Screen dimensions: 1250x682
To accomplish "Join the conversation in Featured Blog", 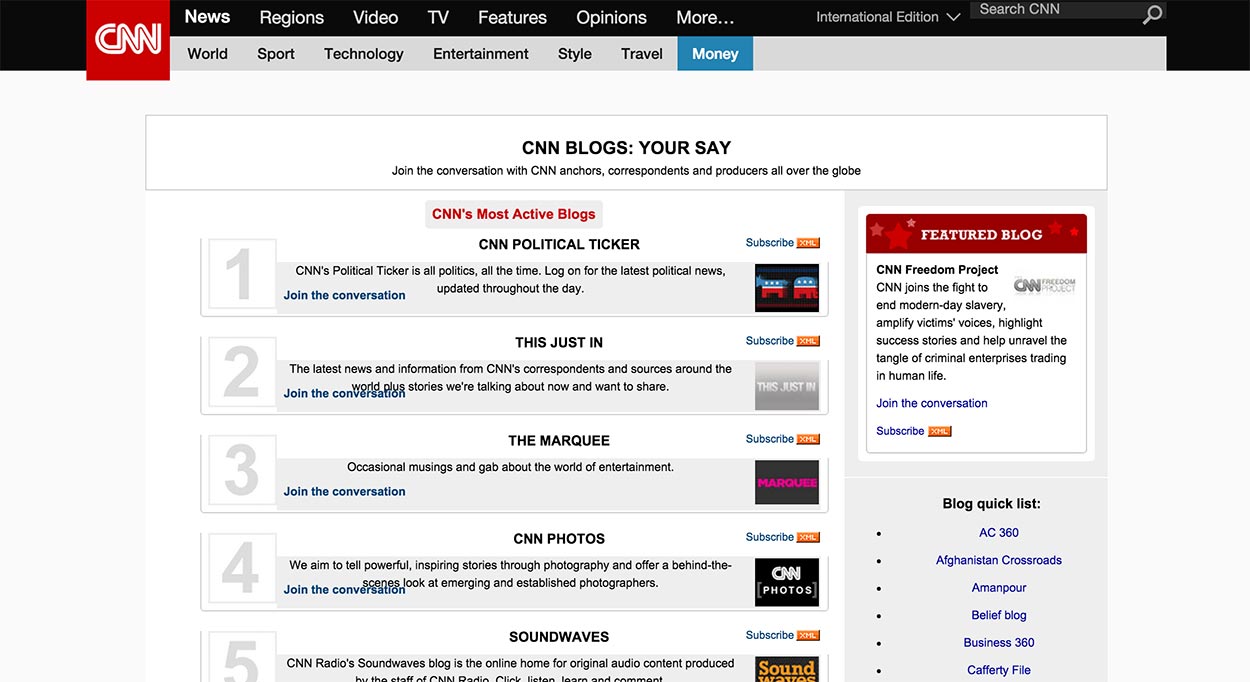I will coord(932,403).
